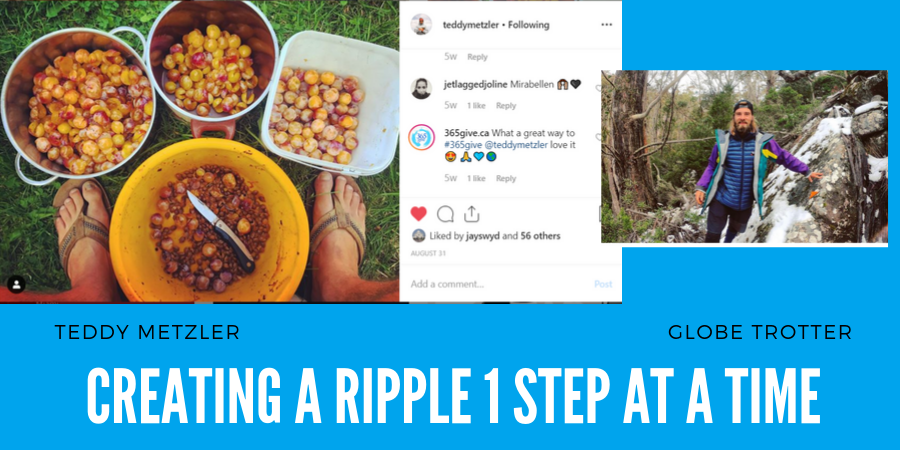The image size is (900, 450).
Task: Reply to jetlaggedjoline's Mirabellen comment
Action: tap(506, 106)
